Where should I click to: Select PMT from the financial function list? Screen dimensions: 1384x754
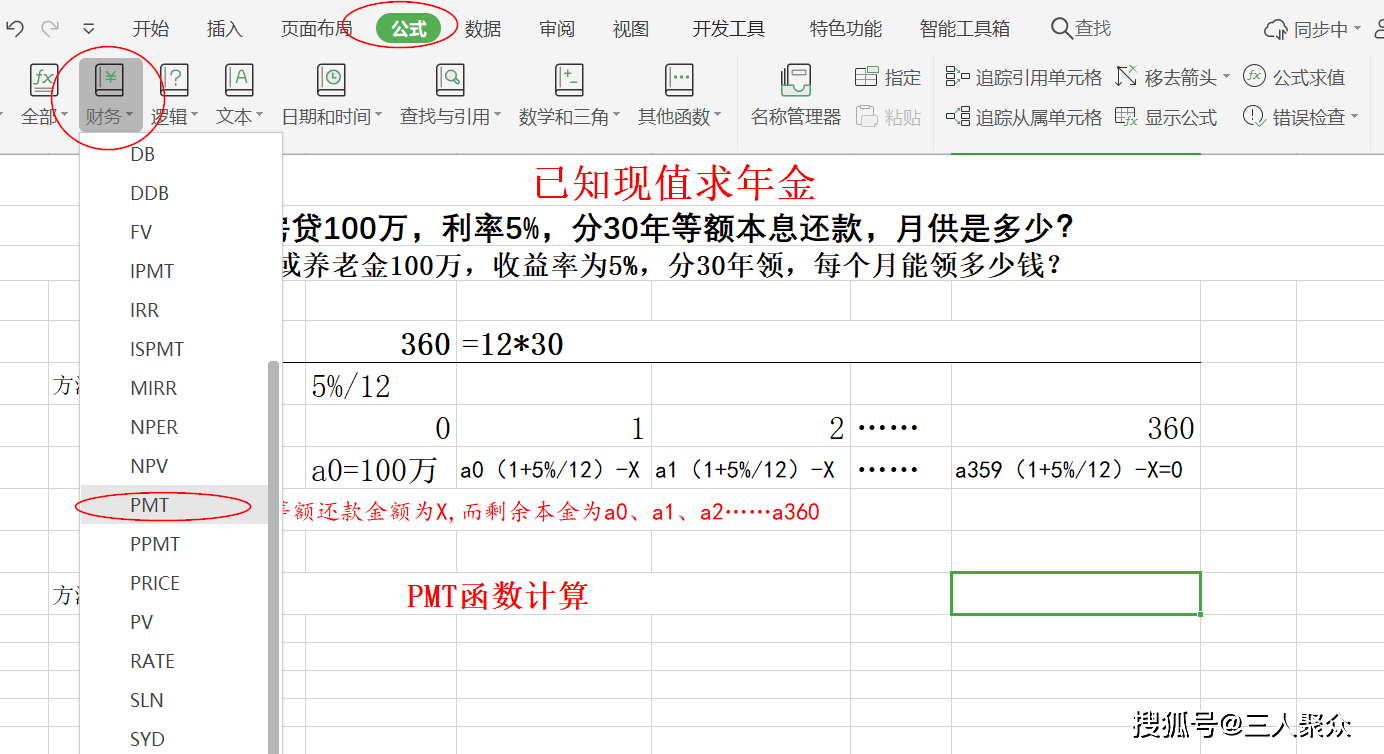pyautogui.click(x=150, y=505)
